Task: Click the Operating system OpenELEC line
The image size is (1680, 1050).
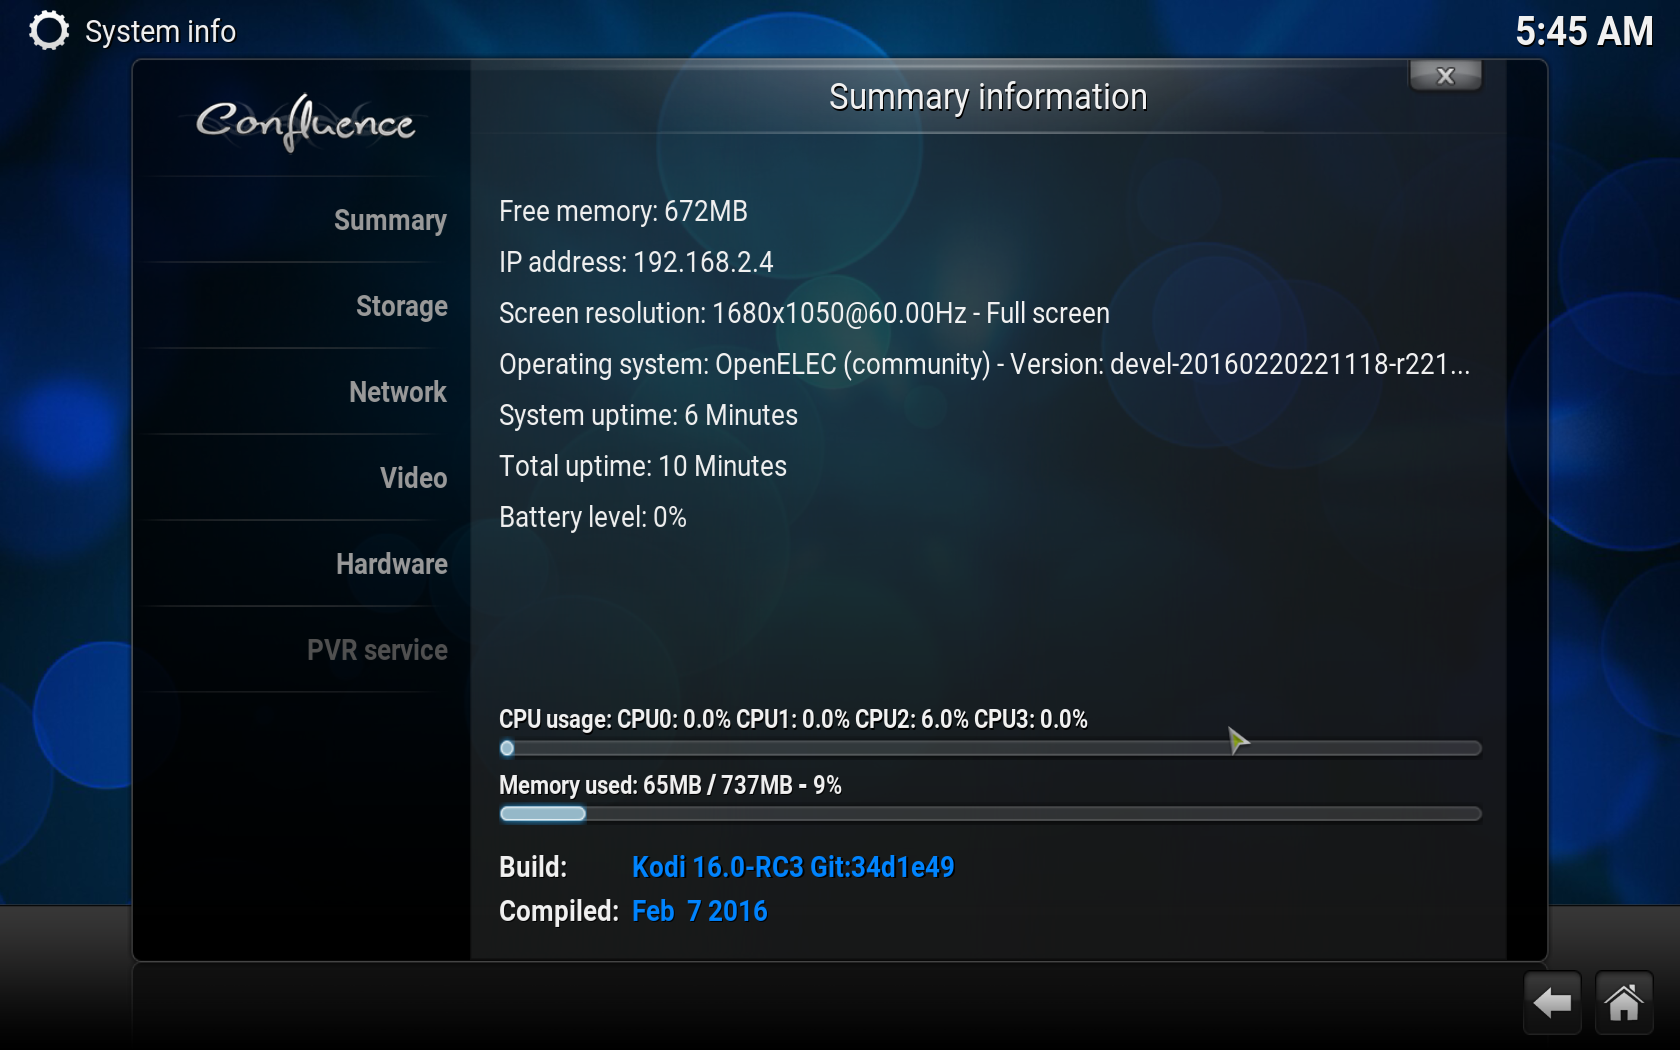Action: 984,364
